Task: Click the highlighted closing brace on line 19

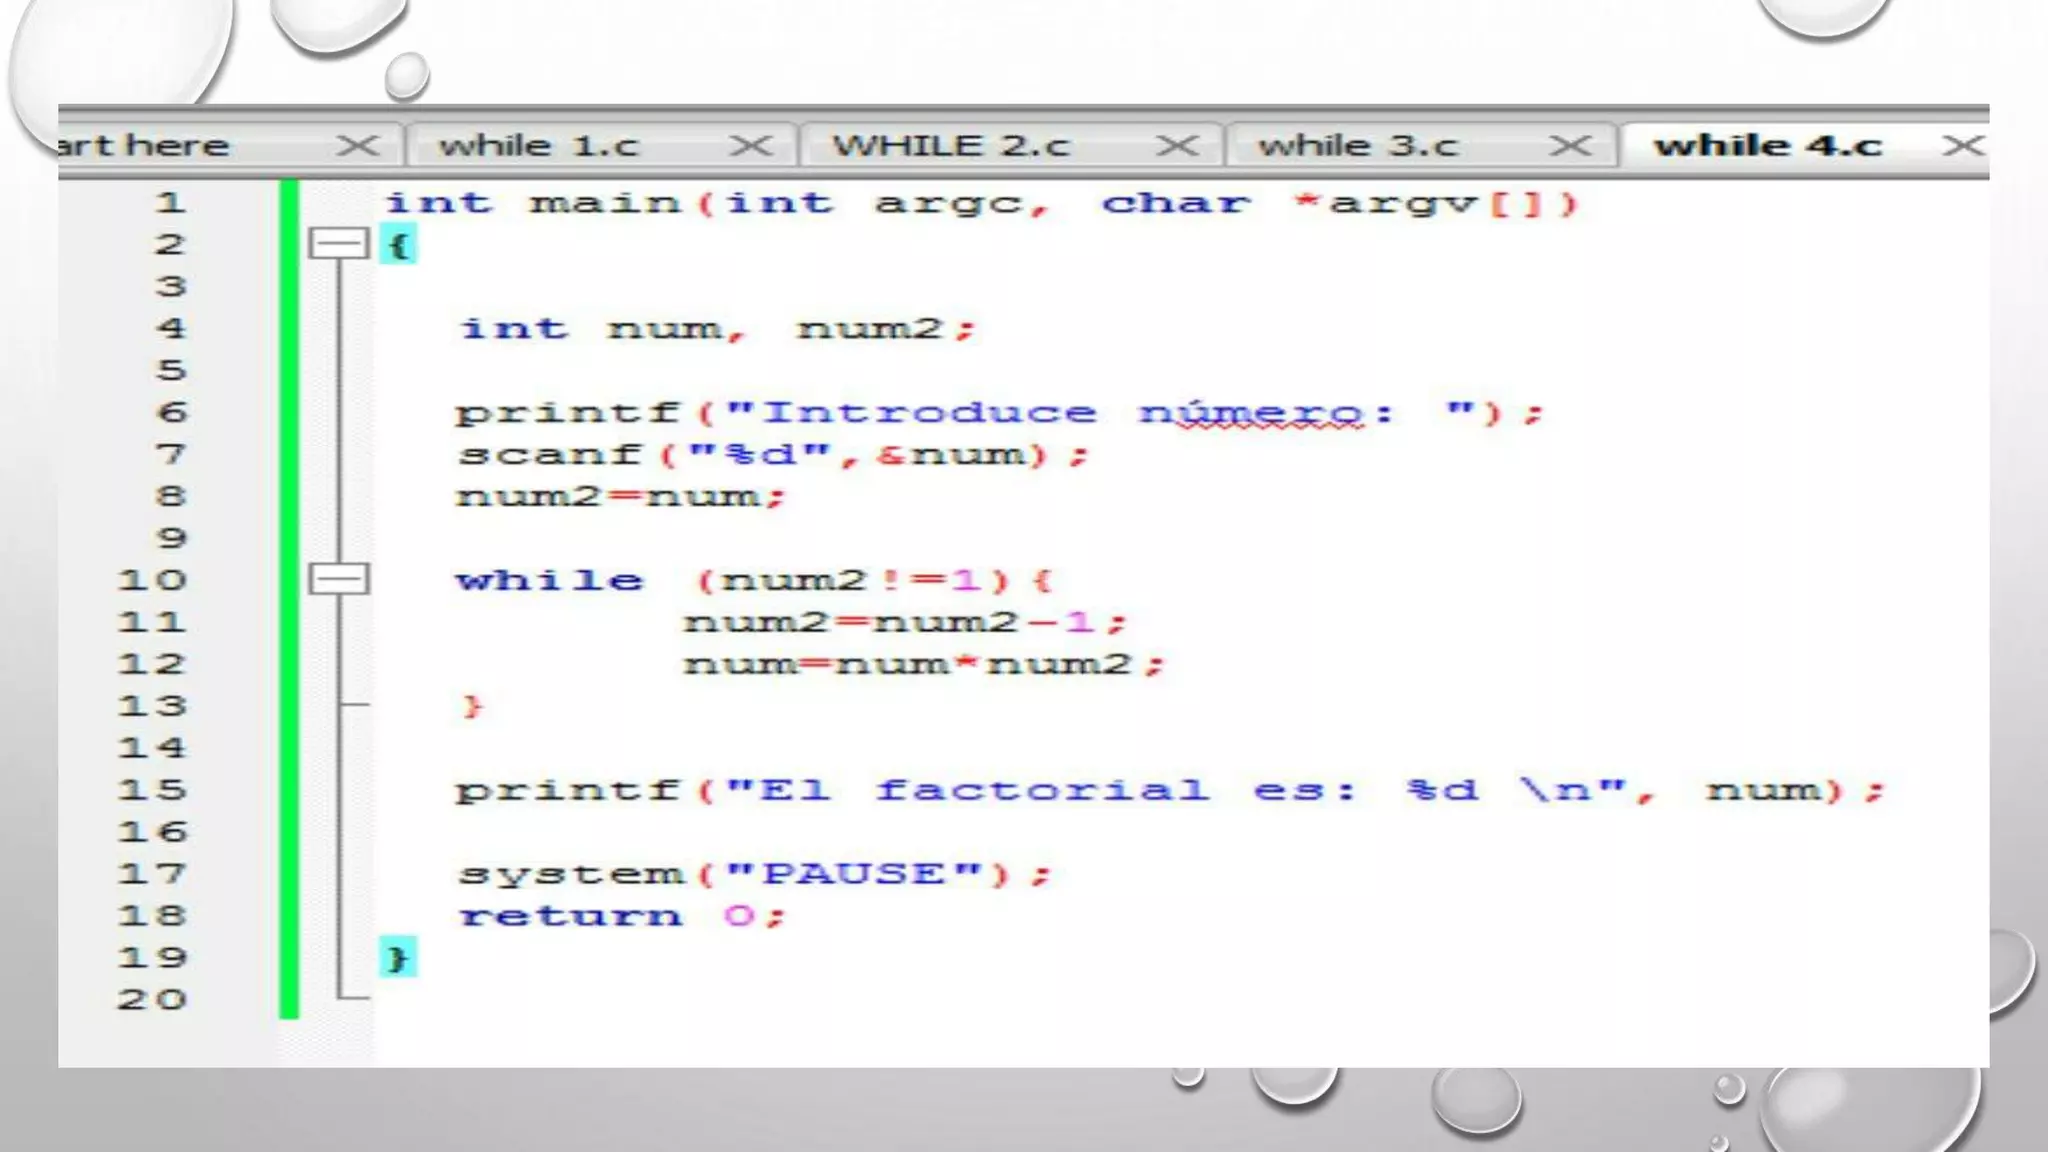Action: 397,958
